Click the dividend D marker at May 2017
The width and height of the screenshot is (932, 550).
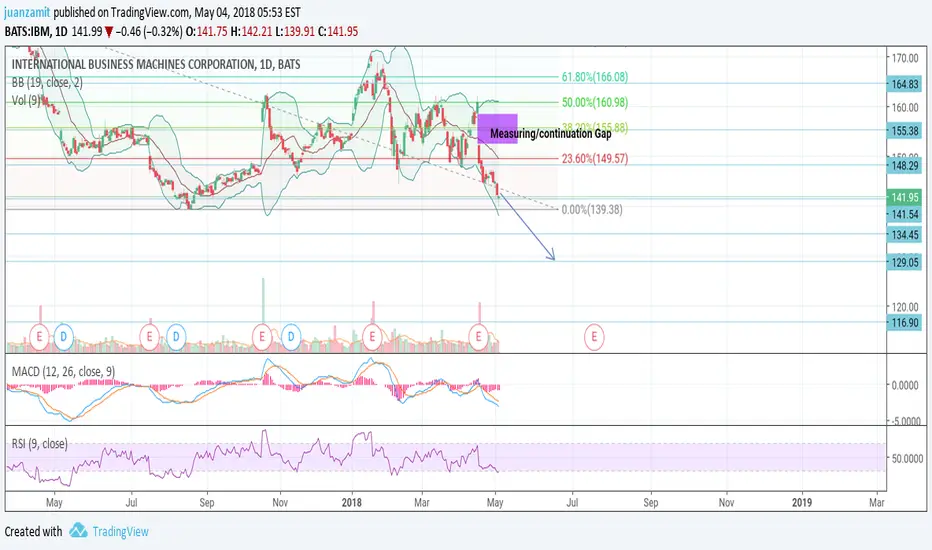pyautogui.click(x=64, y=337)
